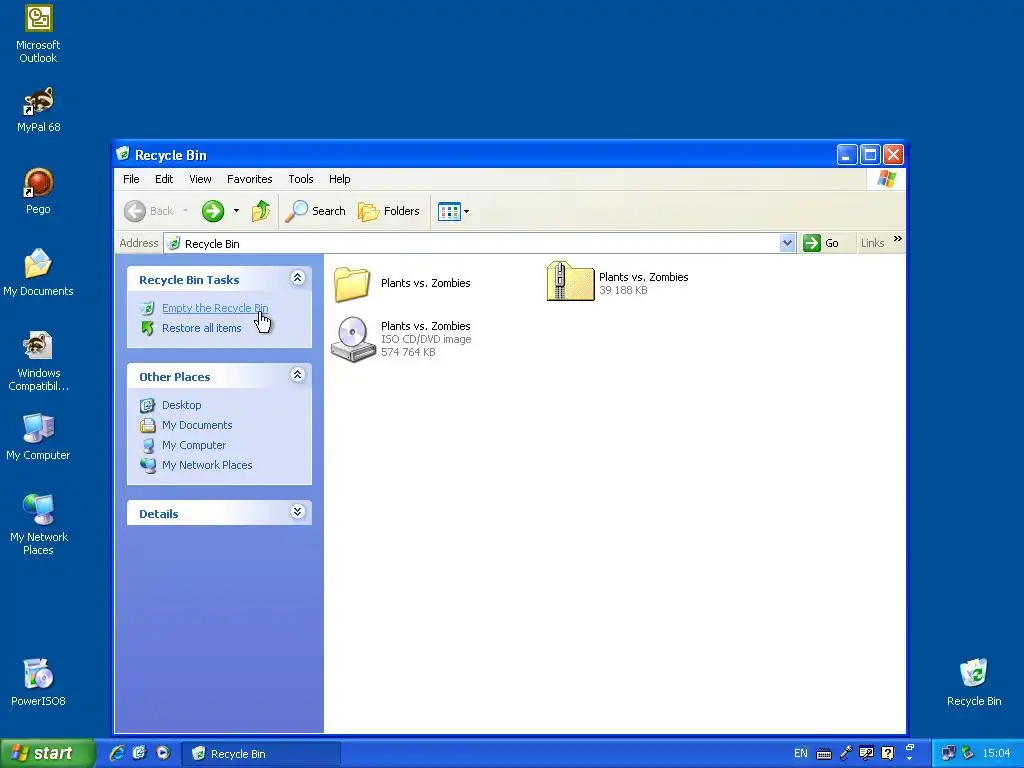The width and height of the screenshot is (1024, 768).
Task: Open the Favorites menu
Action: point(249,179)
